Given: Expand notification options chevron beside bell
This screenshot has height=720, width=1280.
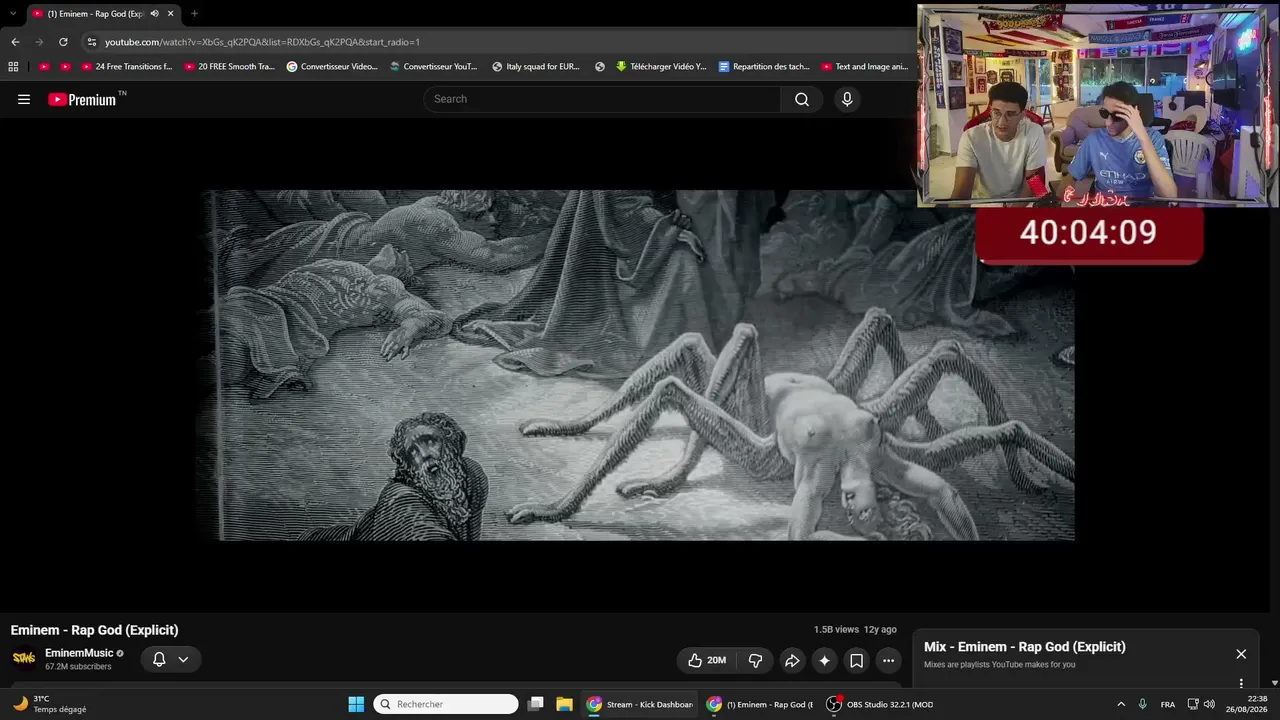Looking at the screenshot, I should pos(183,659).
